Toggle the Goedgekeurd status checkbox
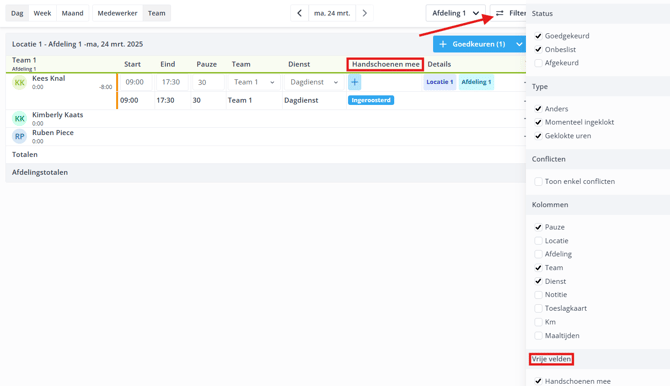The image size is (670, 386). point(538,36)
